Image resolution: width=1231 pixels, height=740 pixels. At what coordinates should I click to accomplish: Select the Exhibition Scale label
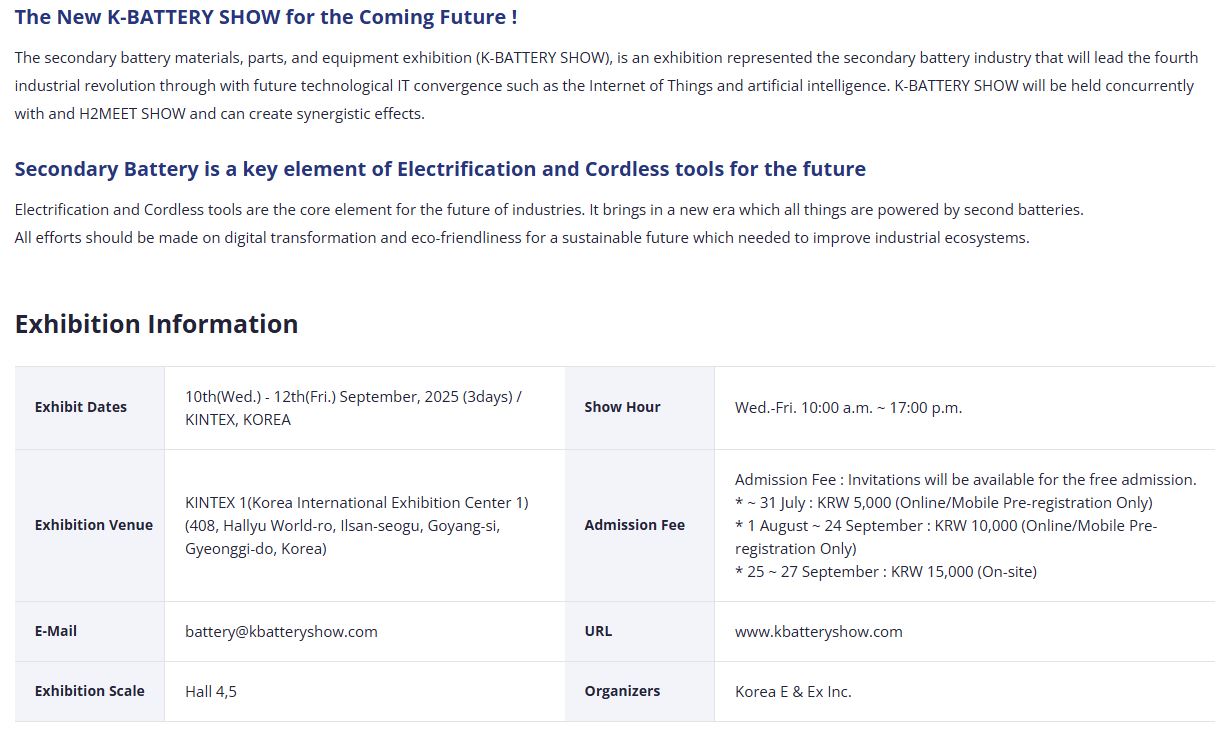click(90, 691)
